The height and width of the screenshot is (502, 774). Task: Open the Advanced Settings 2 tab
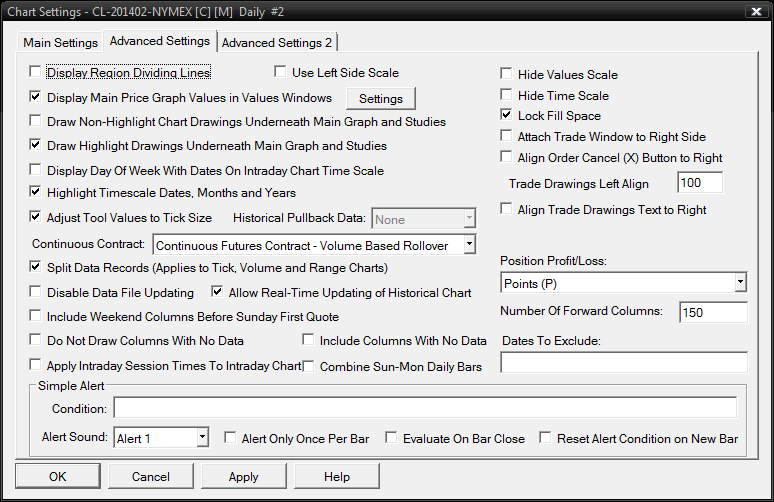click(279, 43)
